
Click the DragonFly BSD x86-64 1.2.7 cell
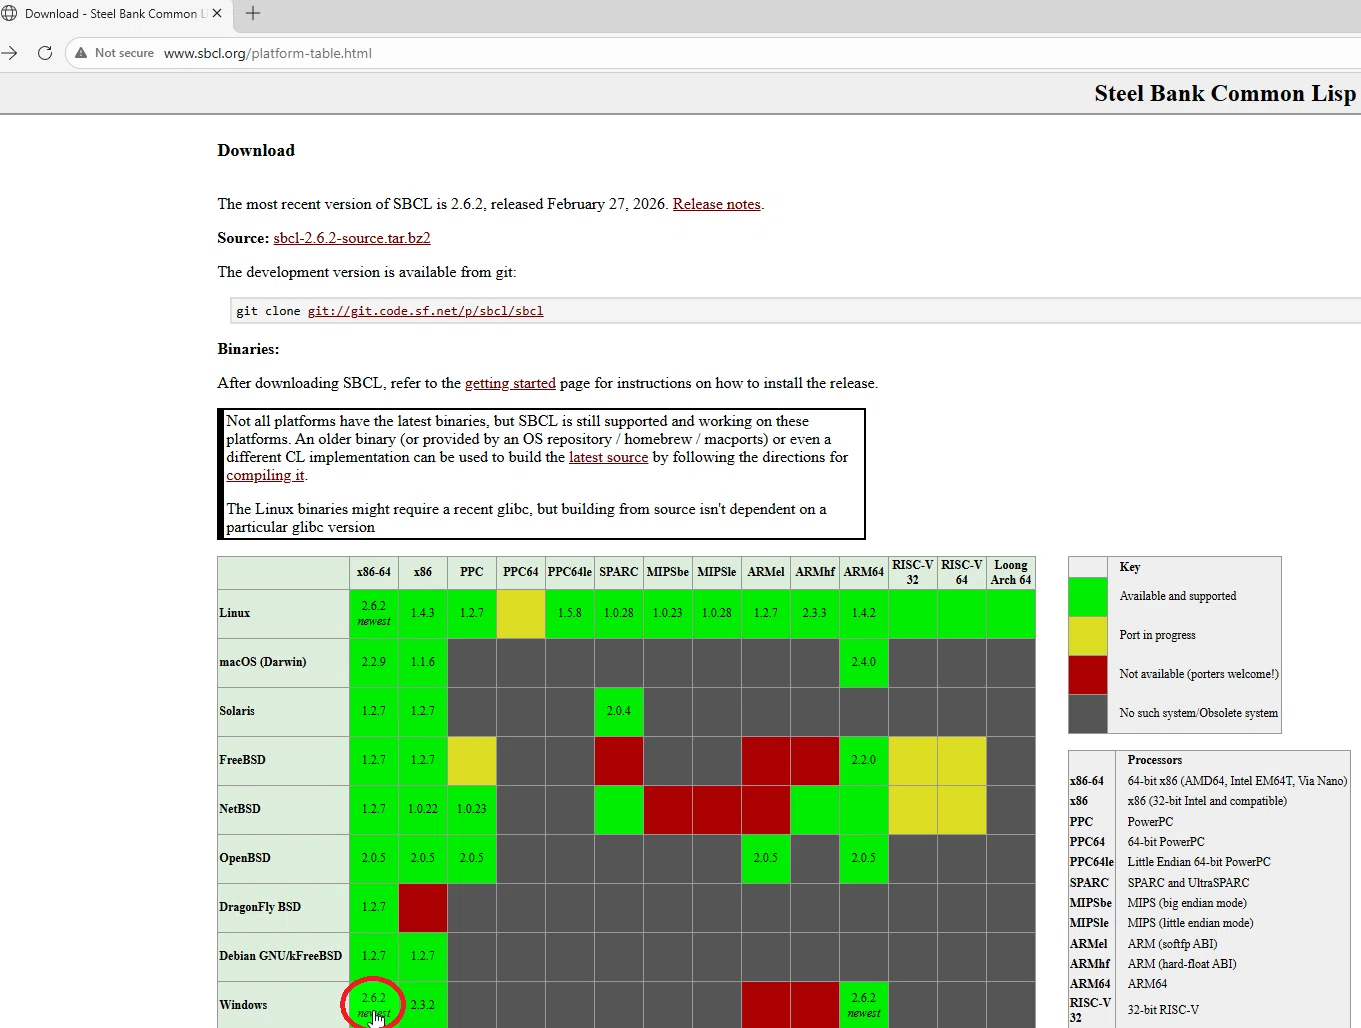tap(374, 907)
